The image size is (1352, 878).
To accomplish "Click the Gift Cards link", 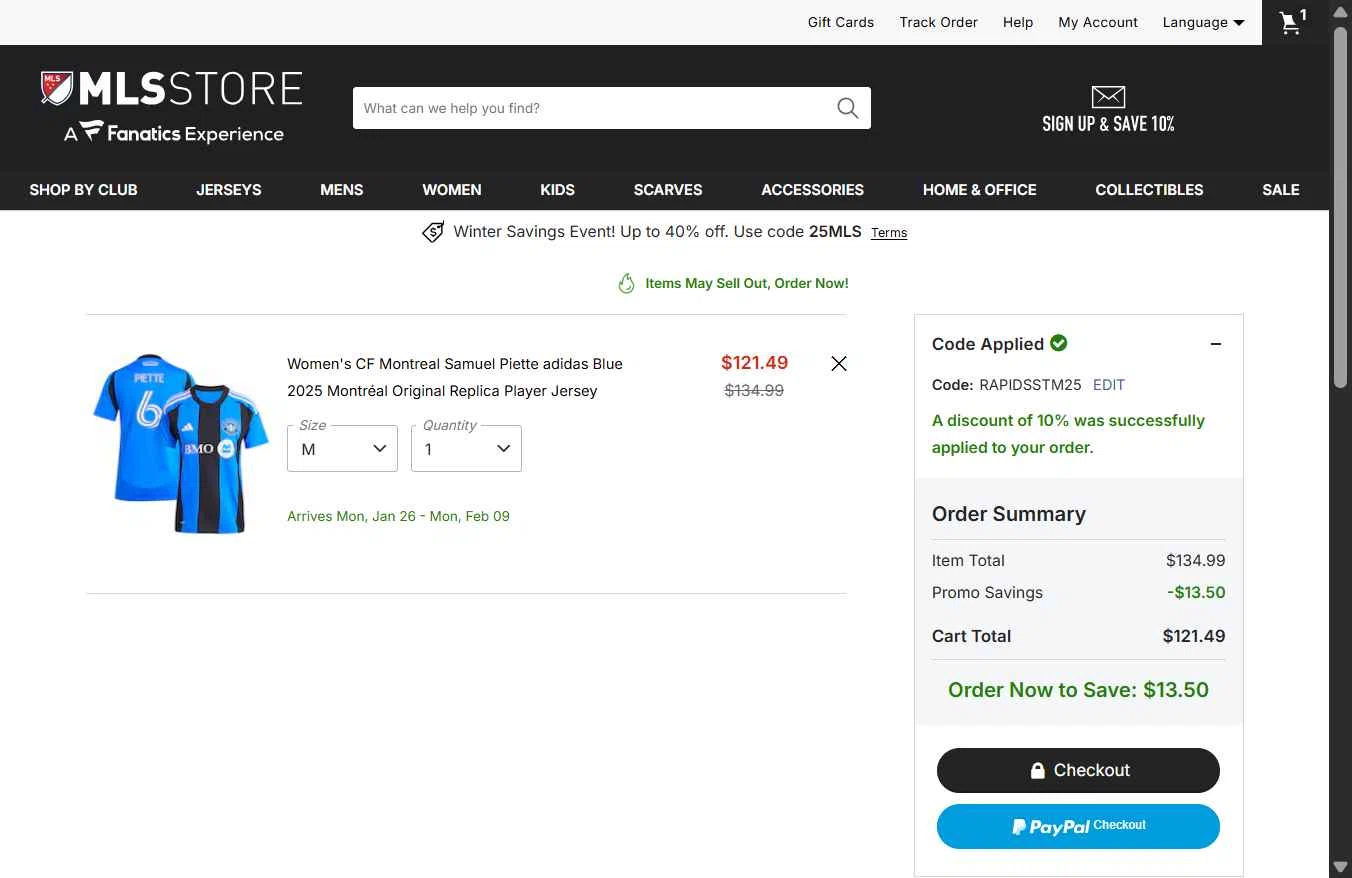I will [841, 22].
